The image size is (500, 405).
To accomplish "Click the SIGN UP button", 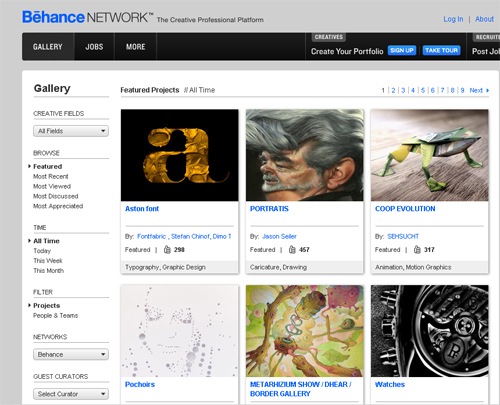I will (x=402, y=50).
